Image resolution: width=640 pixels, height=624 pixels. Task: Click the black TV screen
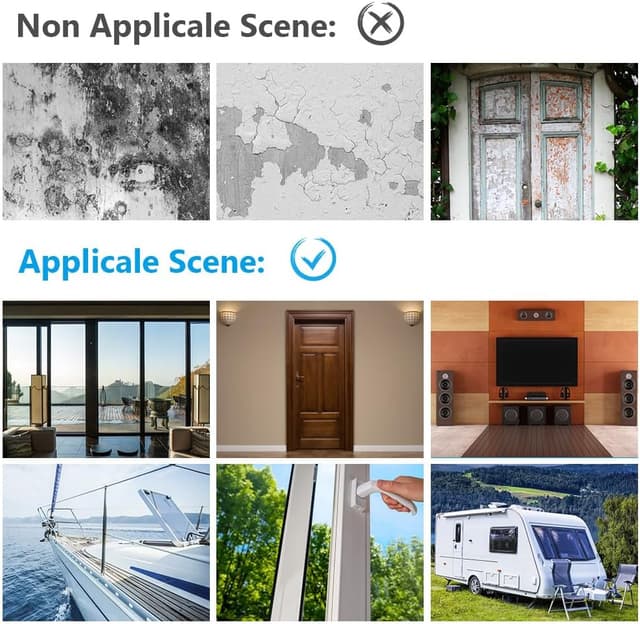click(537, 362)
